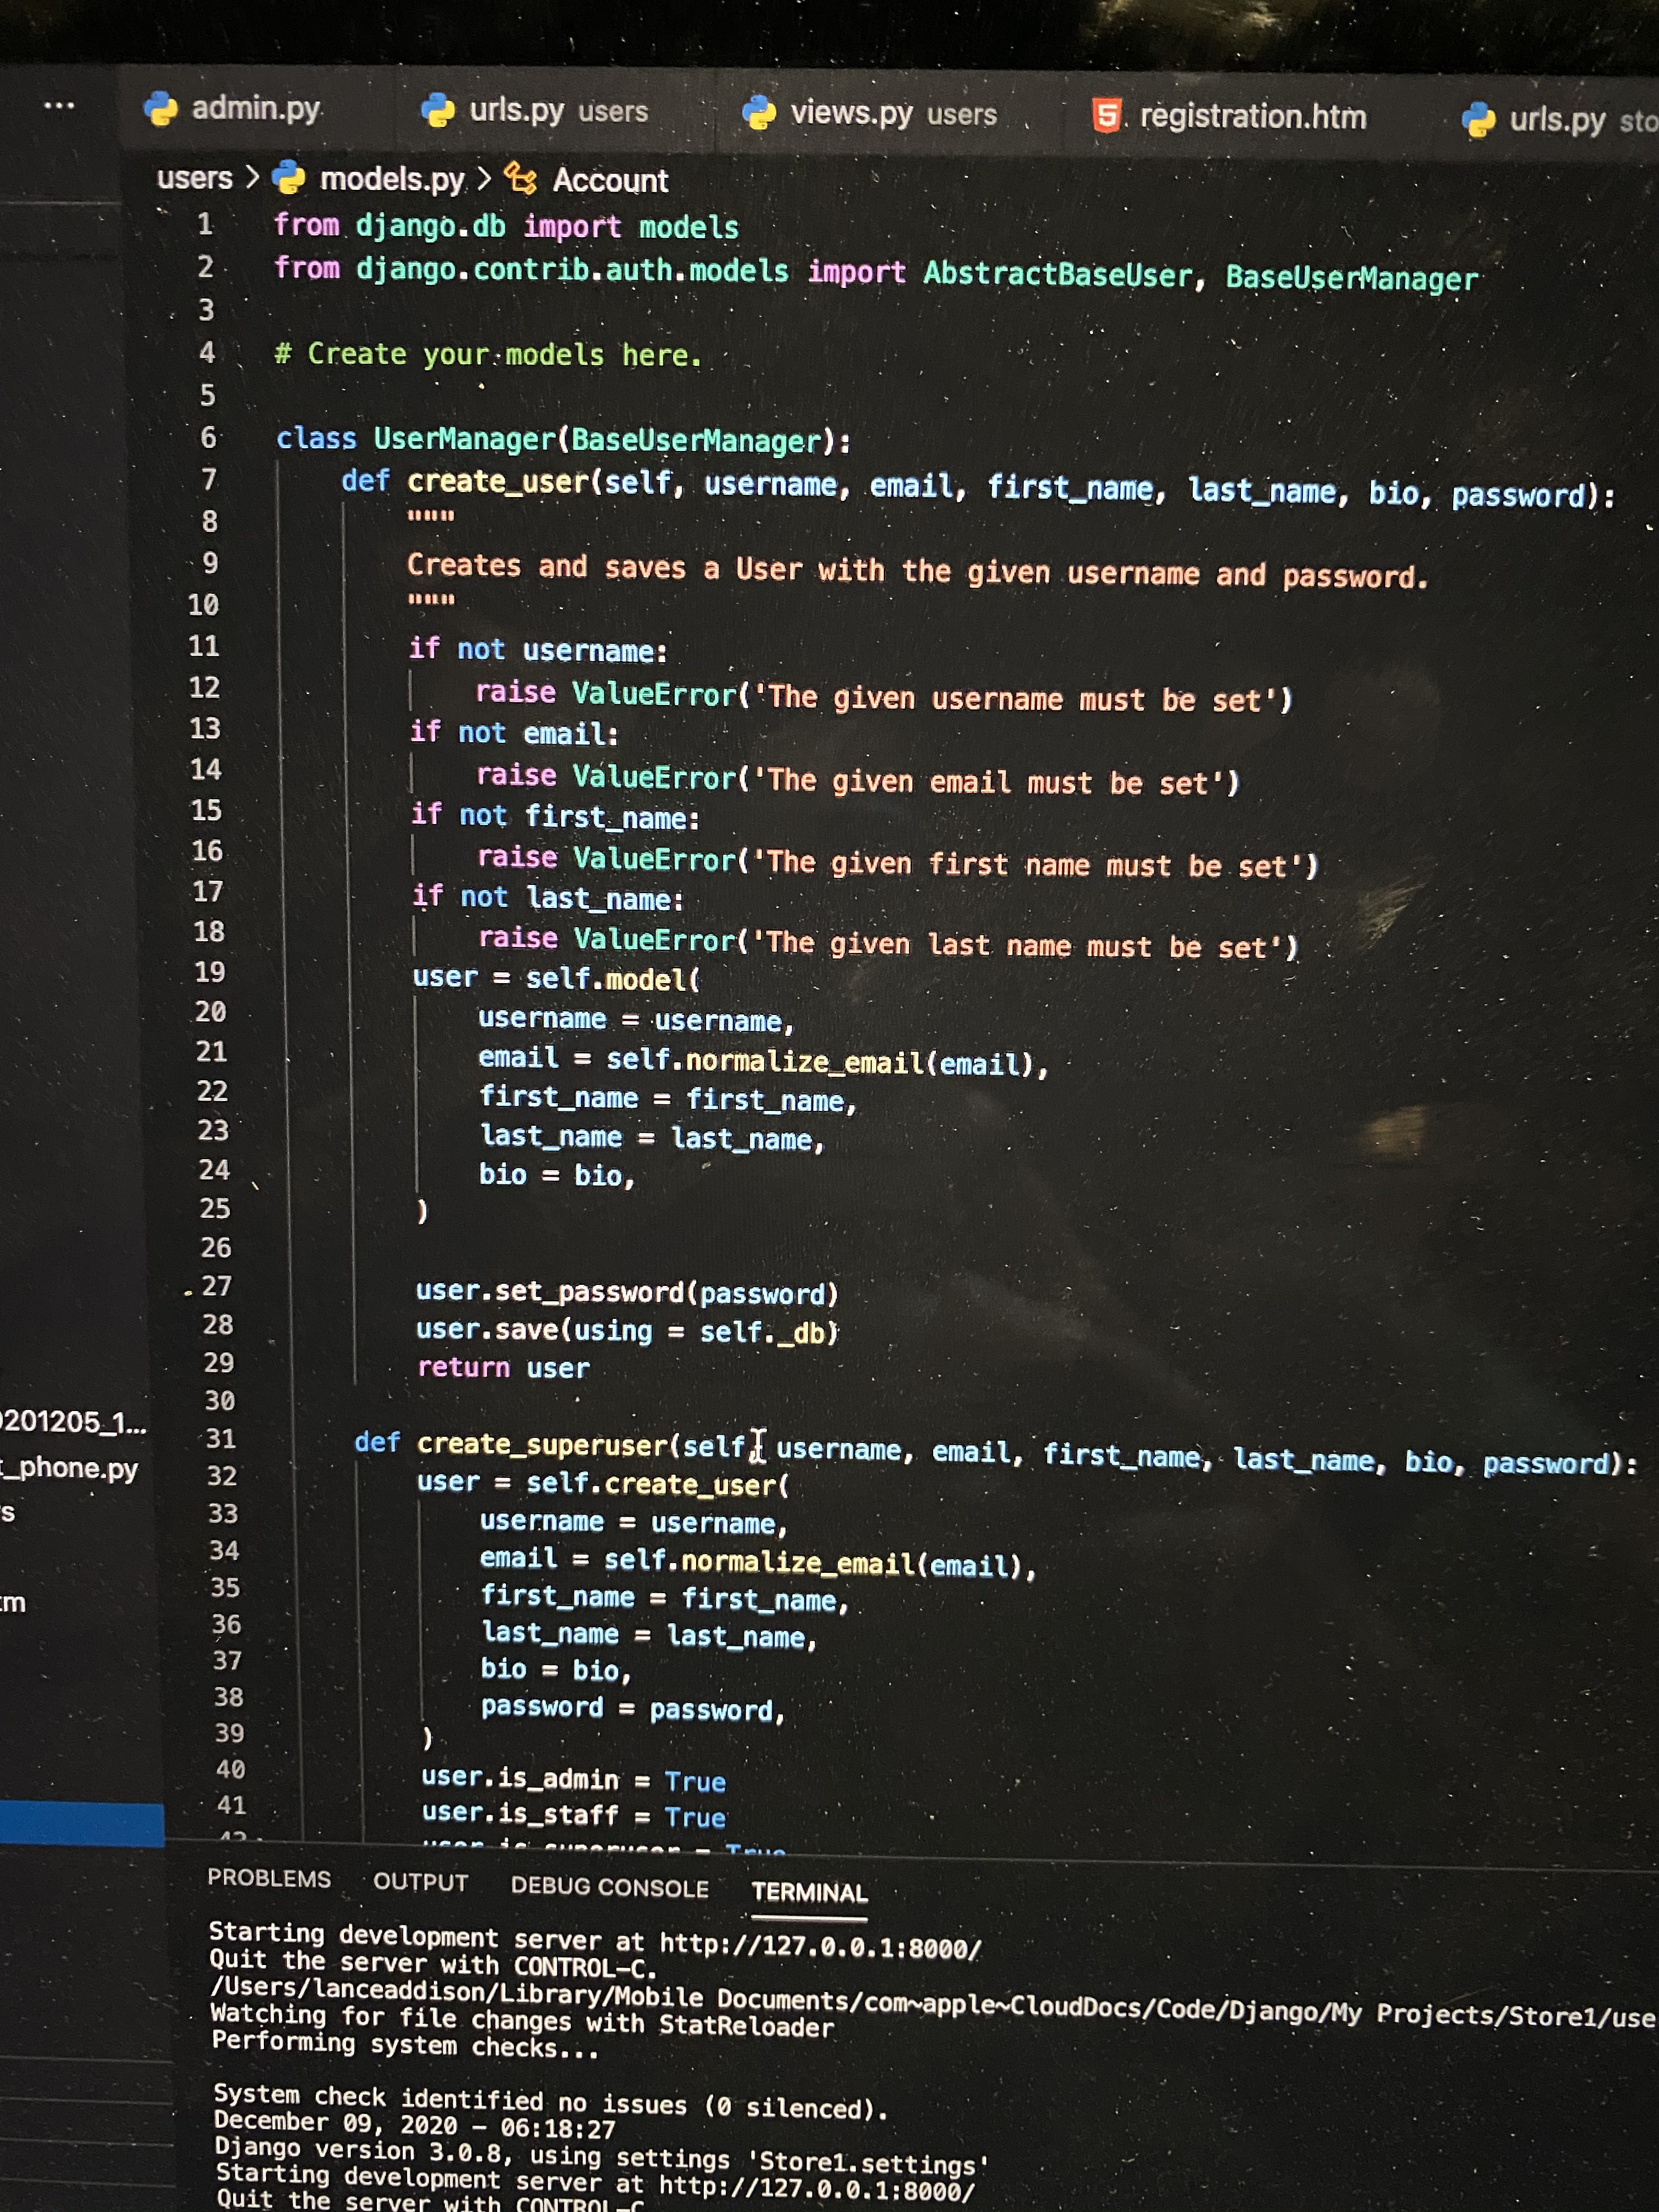The height and width of the screenshot is (2212, 1659).
Task: Select the TERMINAL panel tab
Action: [x=809, y=1892]
